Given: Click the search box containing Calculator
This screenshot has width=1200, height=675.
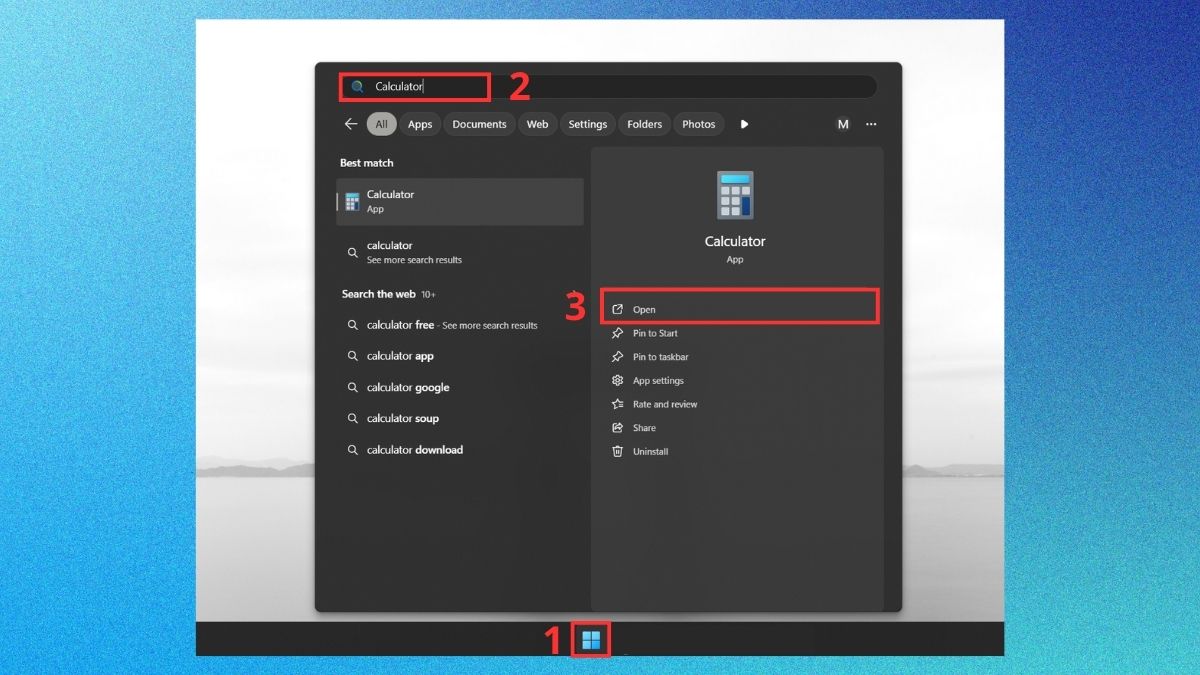Looking at the screenshot, I should coord(608,87).
